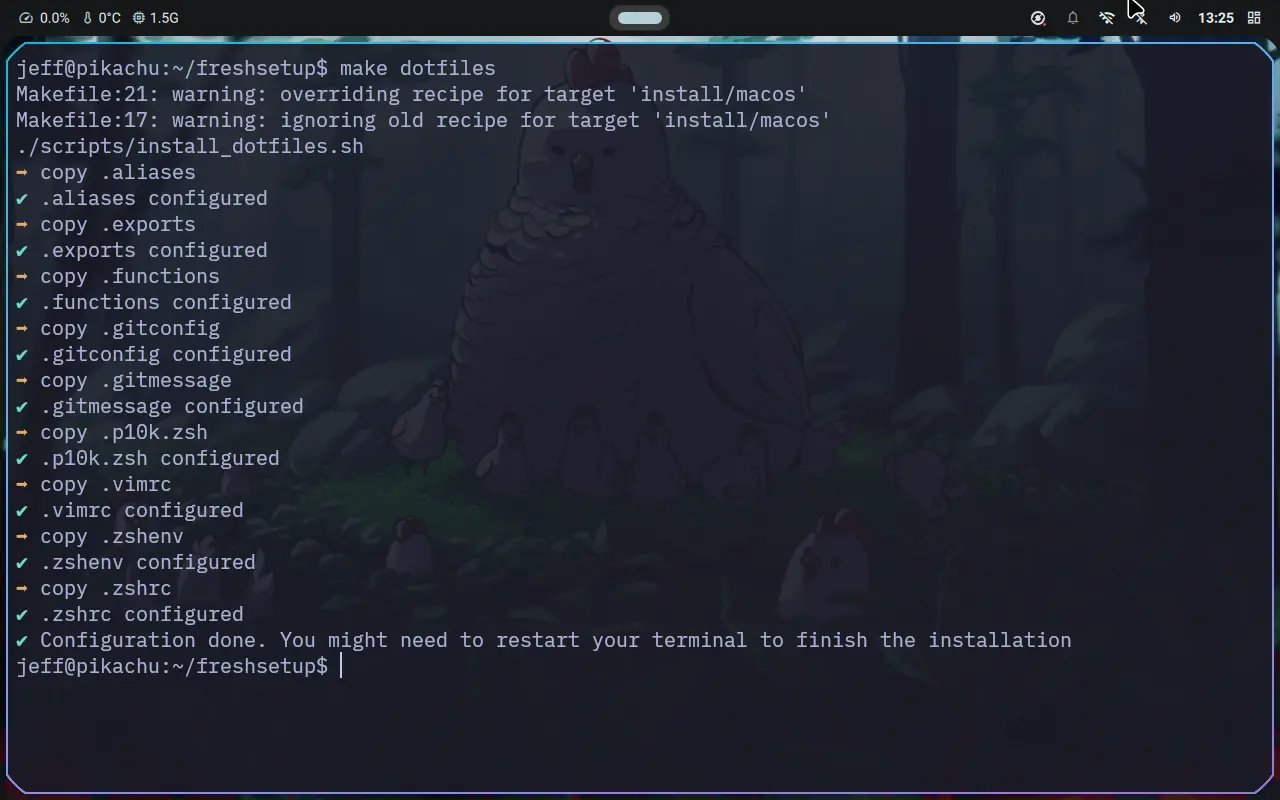1280x800 pixels.
Task: Click the memory chip icon
Action: click(x=139, y=18)
